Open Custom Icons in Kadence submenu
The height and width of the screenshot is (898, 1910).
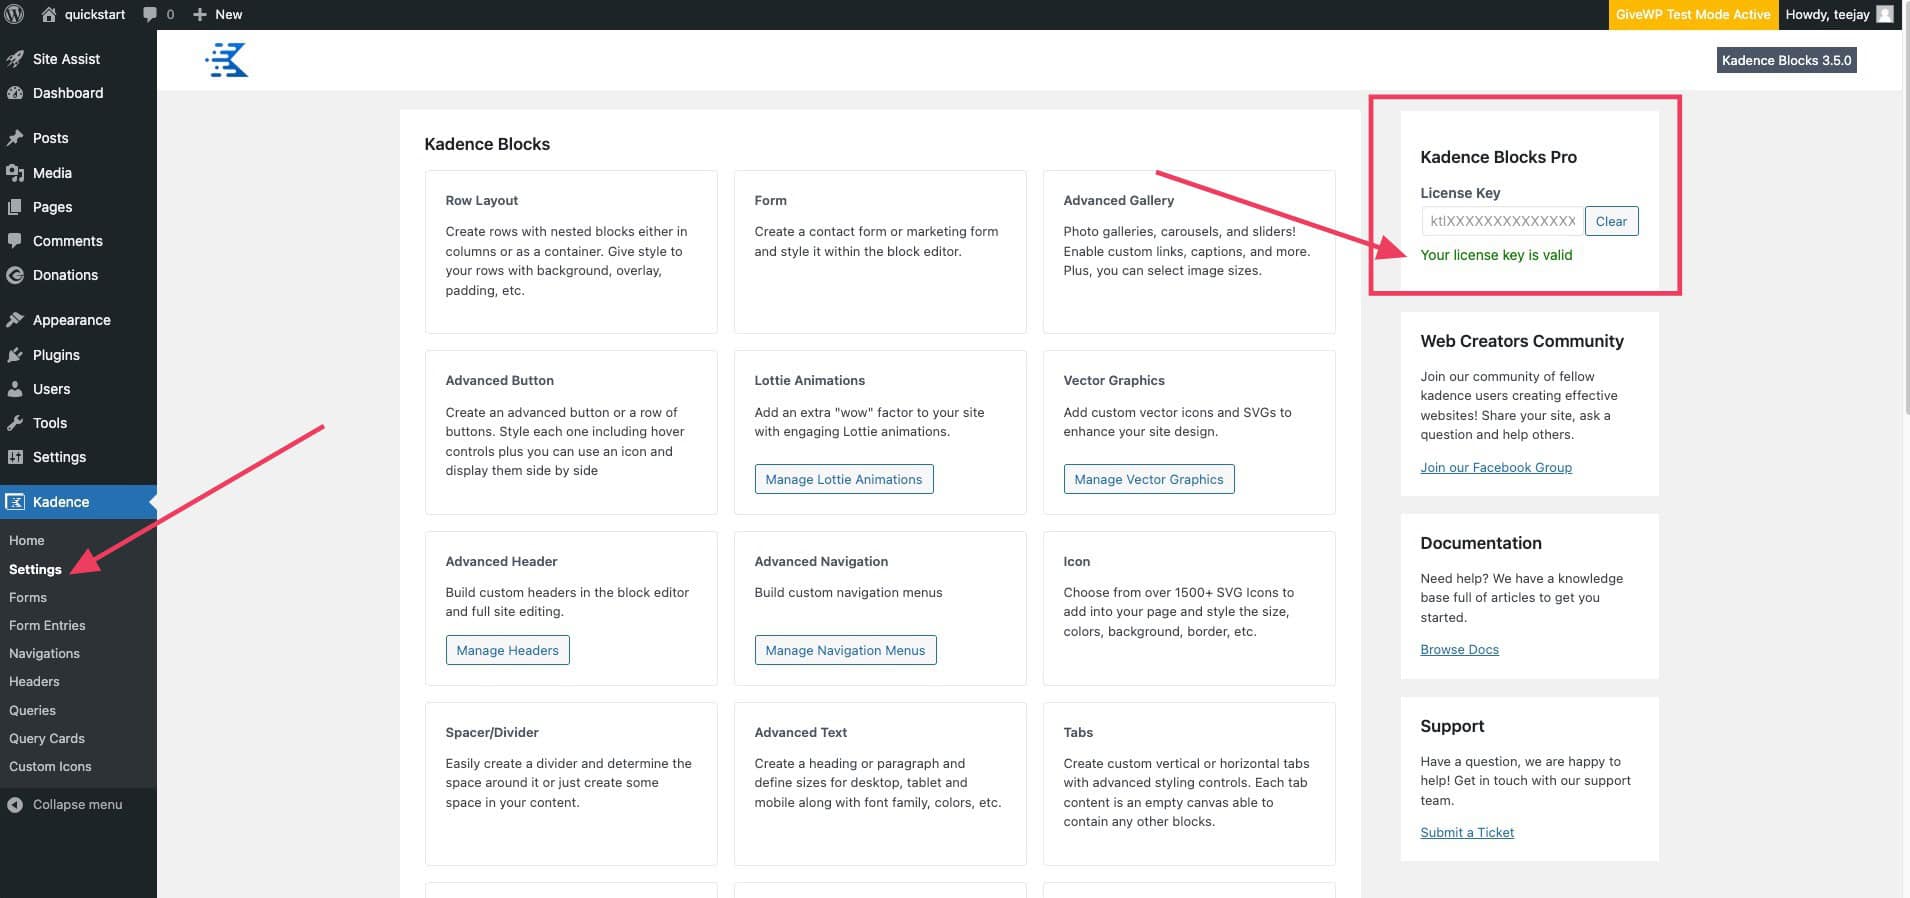click(x=50, y=766)
